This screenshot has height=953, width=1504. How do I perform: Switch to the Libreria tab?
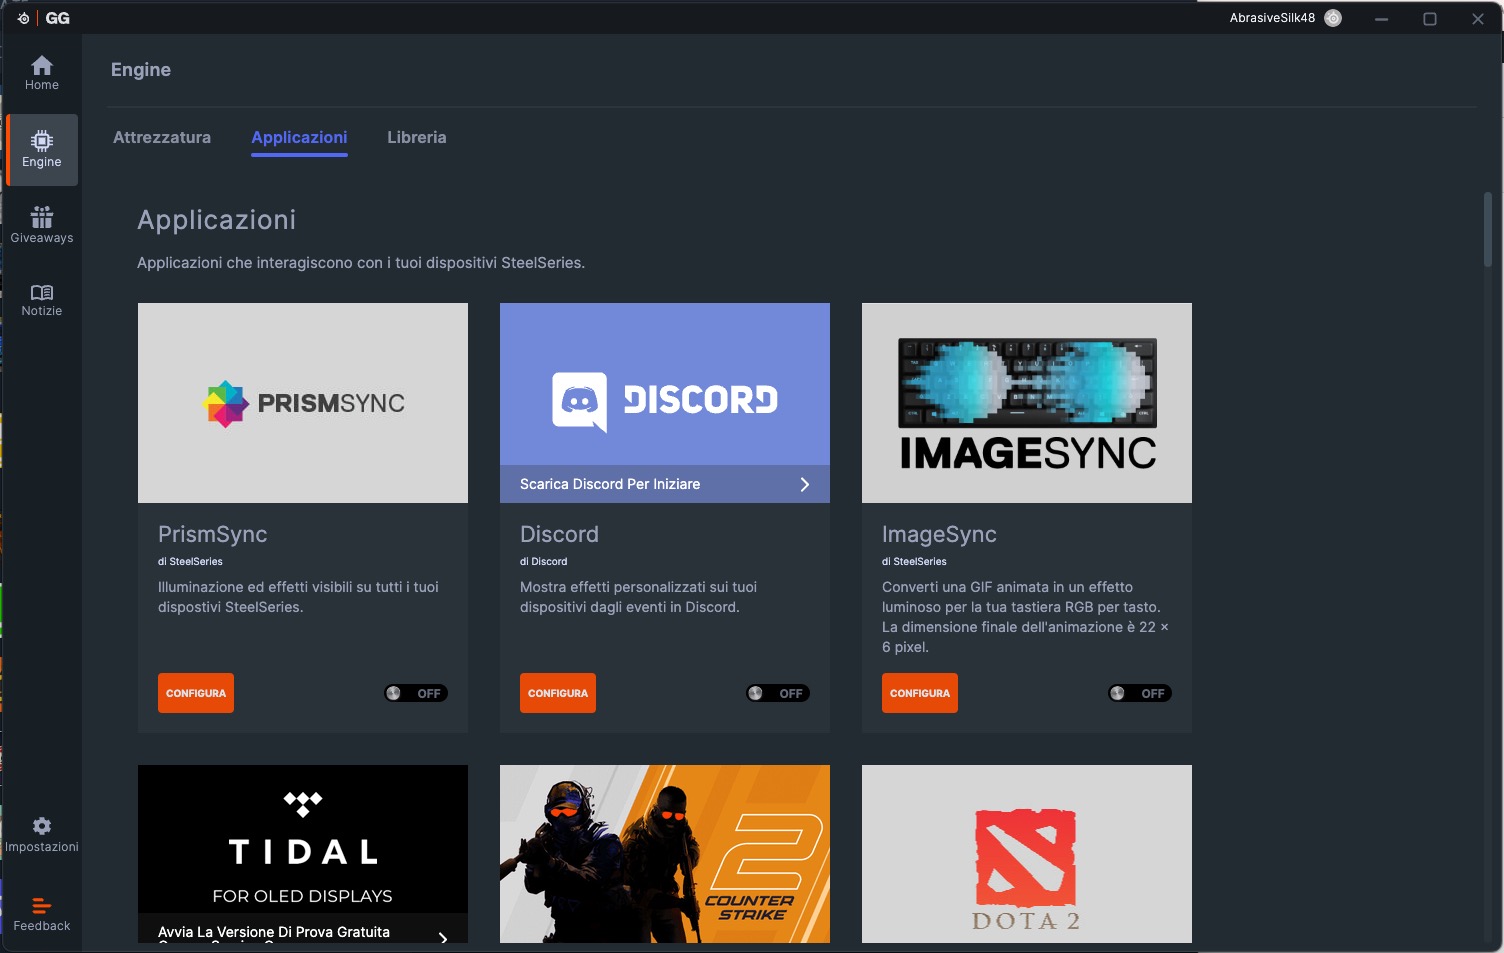[417, 137]
